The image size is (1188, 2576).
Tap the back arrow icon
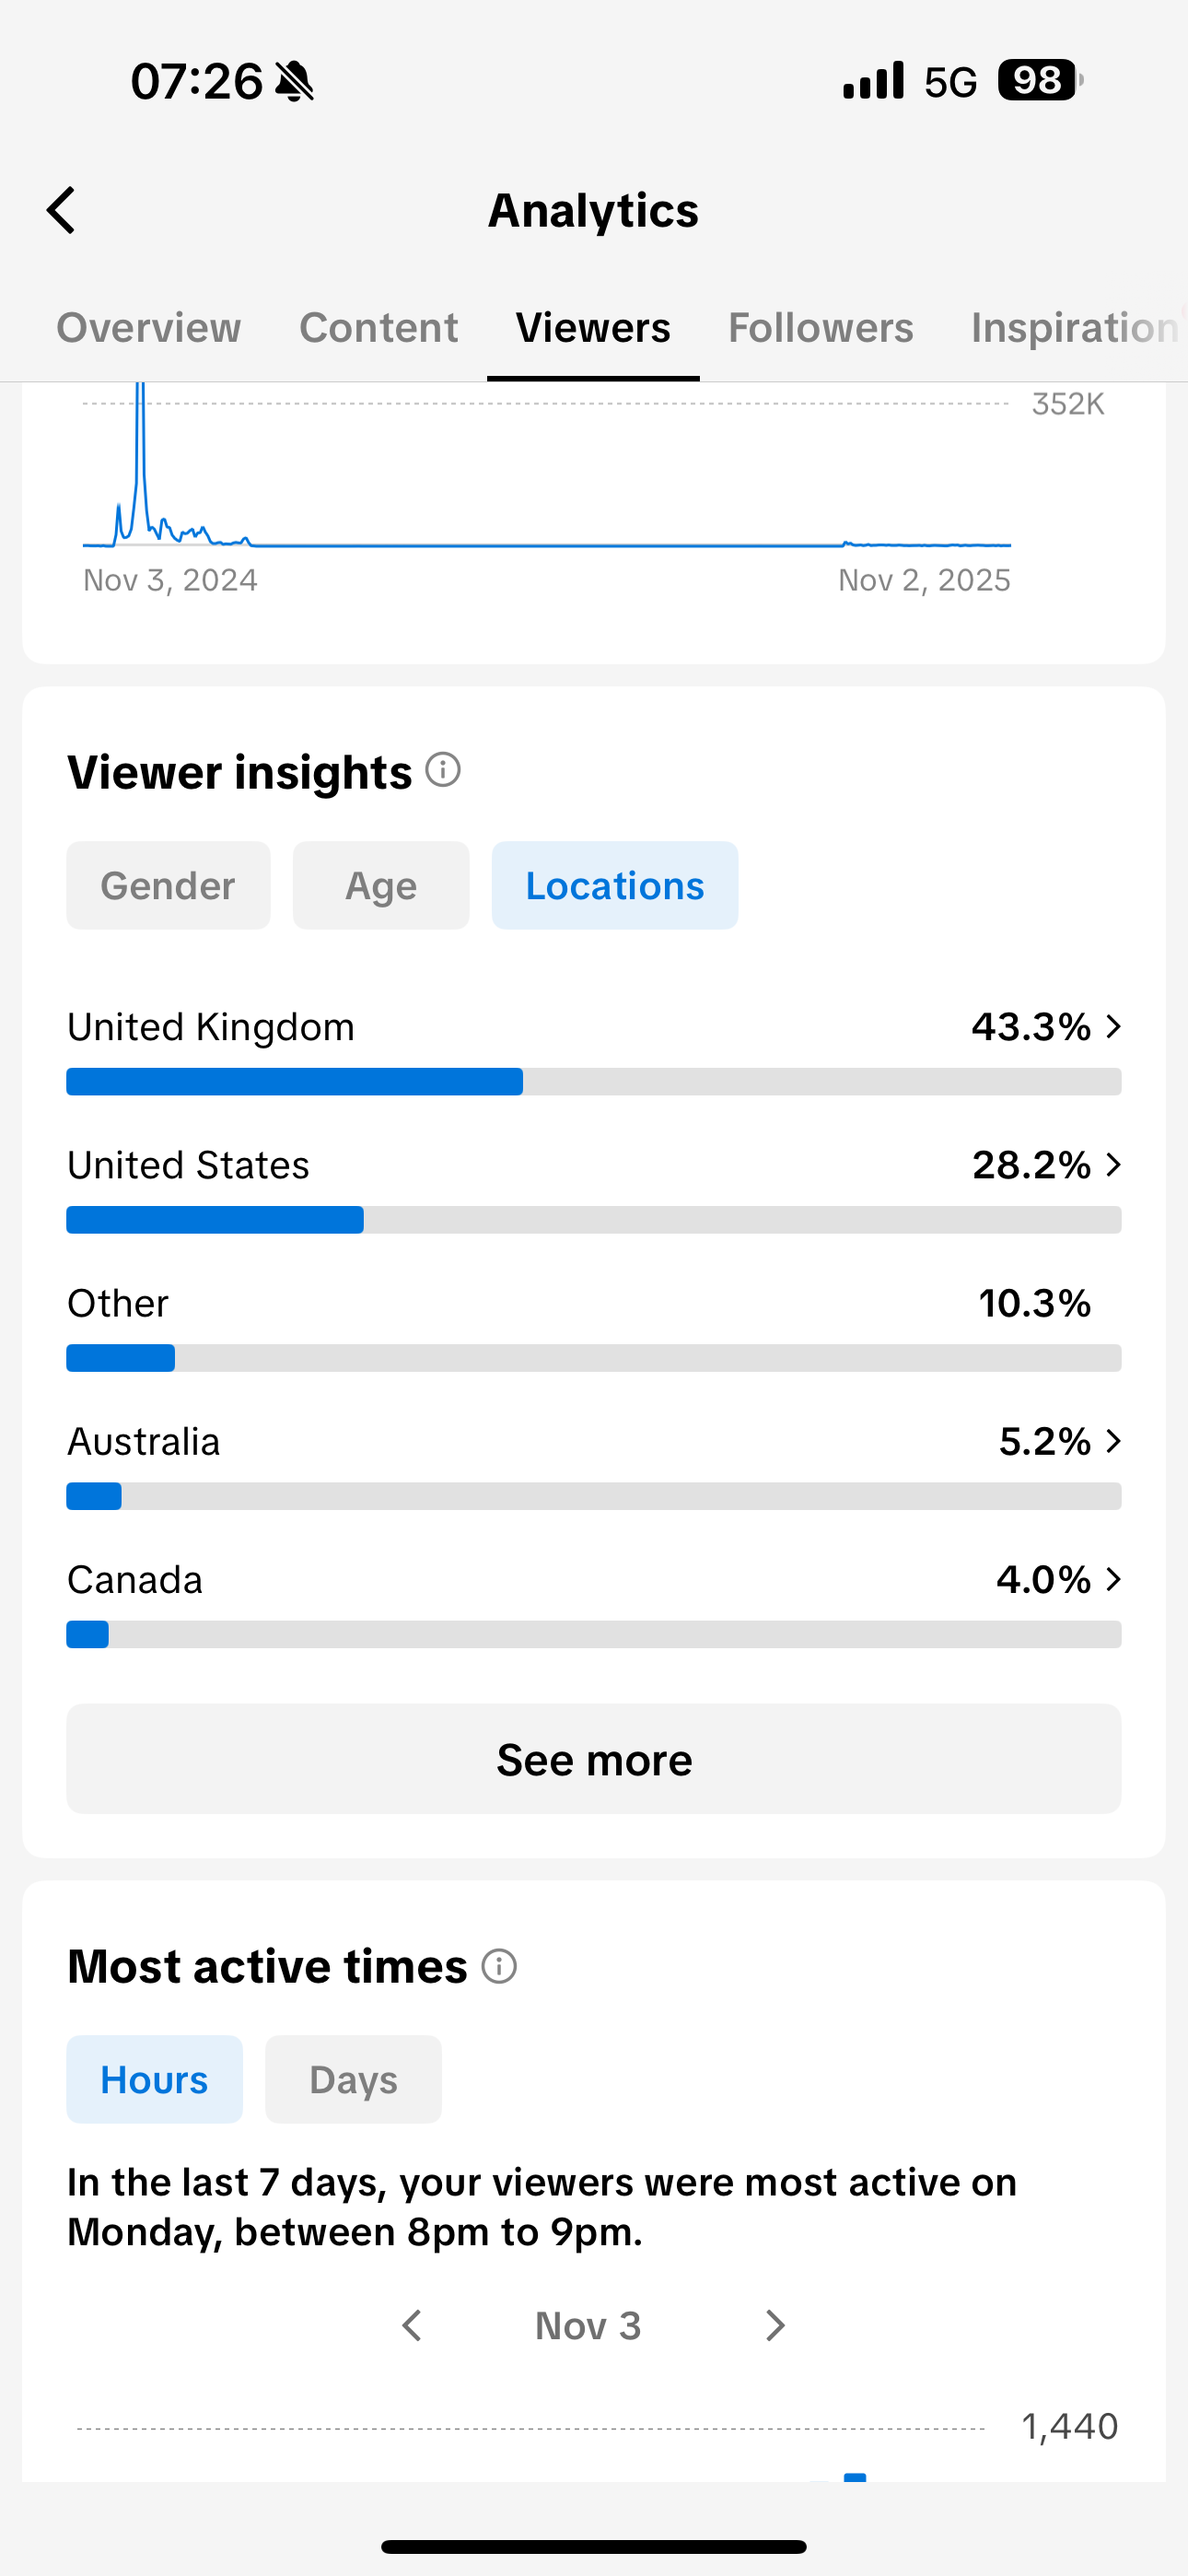click(x=61, y=210)
